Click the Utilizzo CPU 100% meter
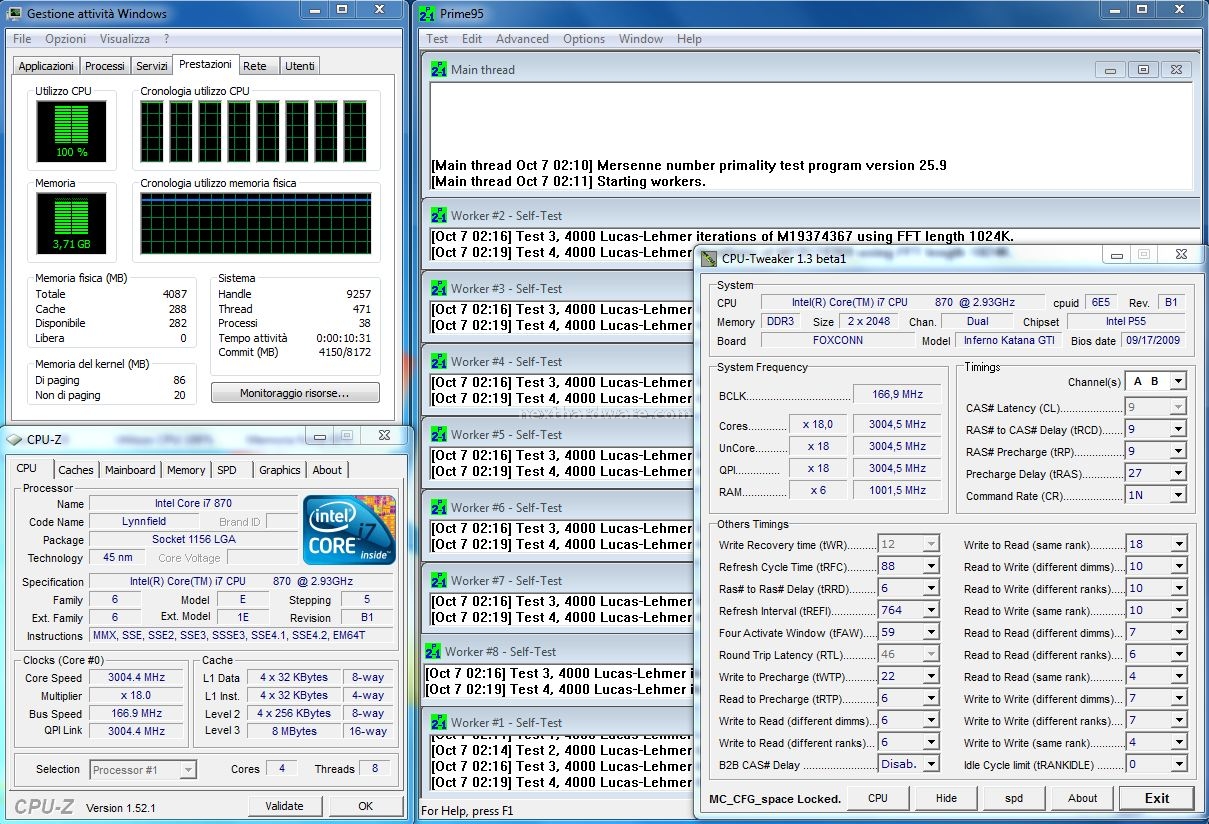 point(71,130)
